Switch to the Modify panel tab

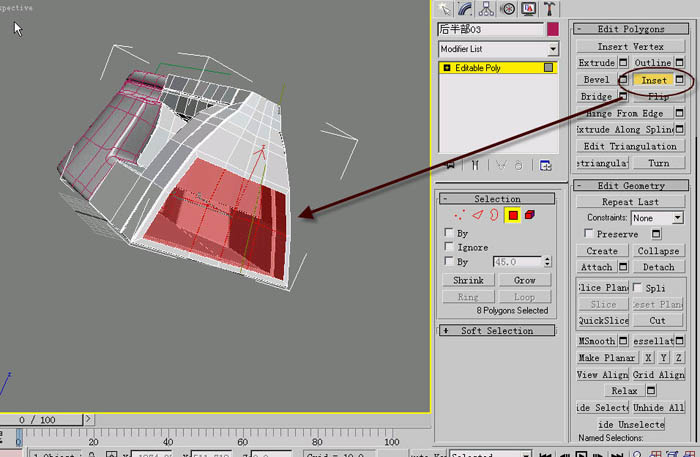(465, 9)
